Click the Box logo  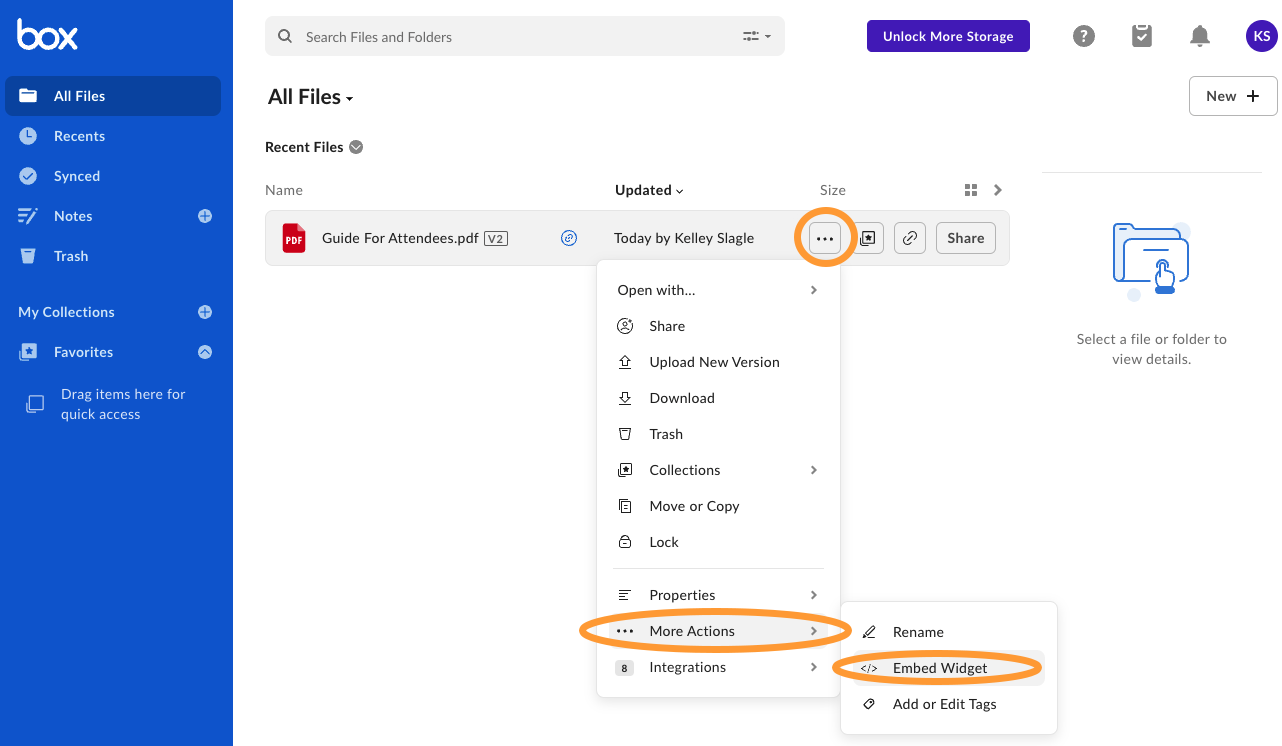(x=47, y=35)
